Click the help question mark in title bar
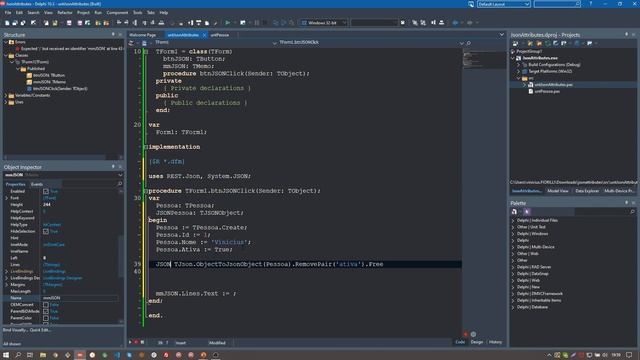The height and width of the screenshot is (360, 640). tap(591, 4)
